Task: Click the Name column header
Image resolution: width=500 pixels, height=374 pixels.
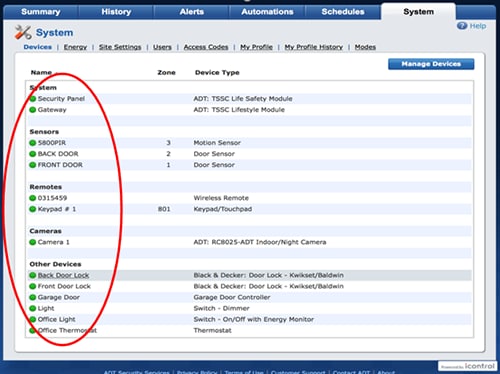Action: click(x=41, y=72)
